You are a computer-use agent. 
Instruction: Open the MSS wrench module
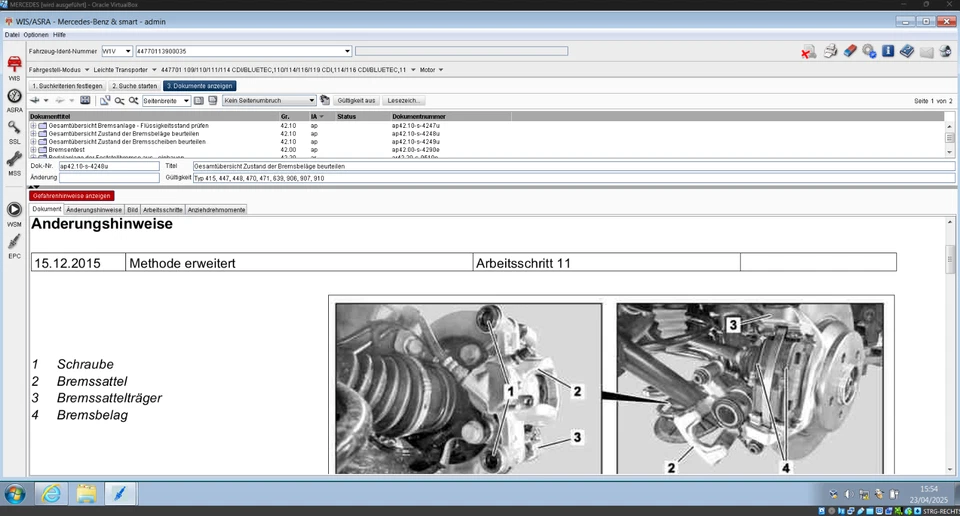(14, 164)
